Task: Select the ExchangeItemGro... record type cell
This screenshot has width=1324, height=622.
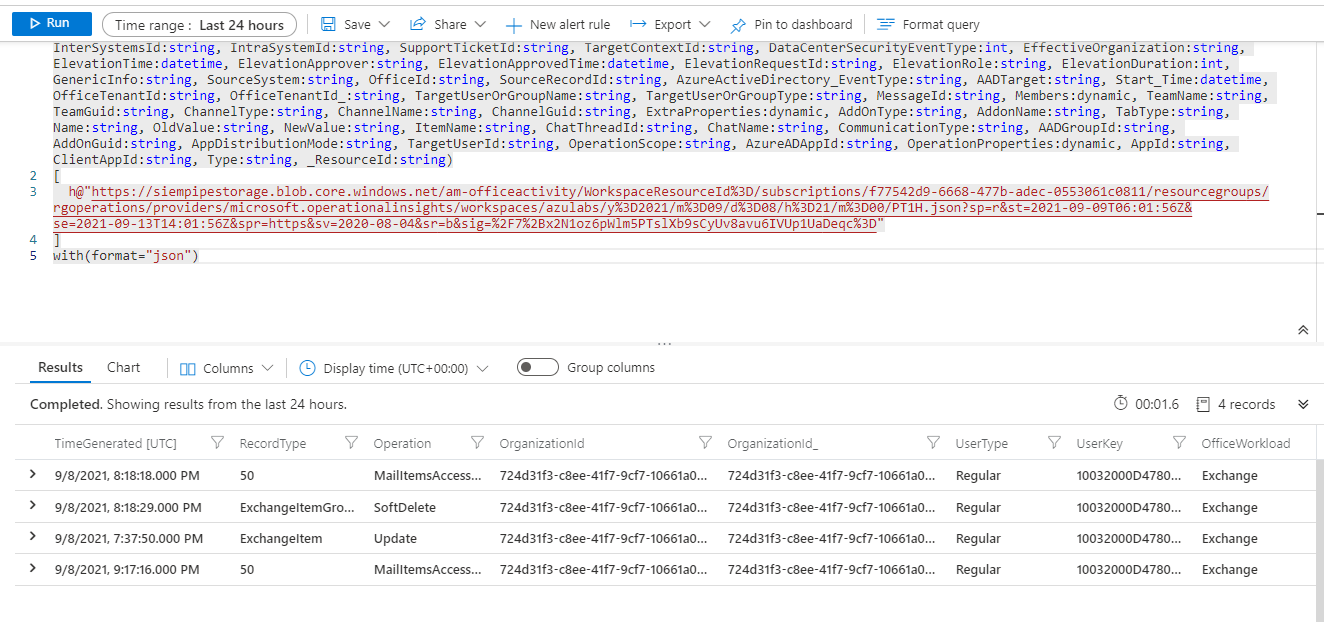Action: click(x=297, y=507)
